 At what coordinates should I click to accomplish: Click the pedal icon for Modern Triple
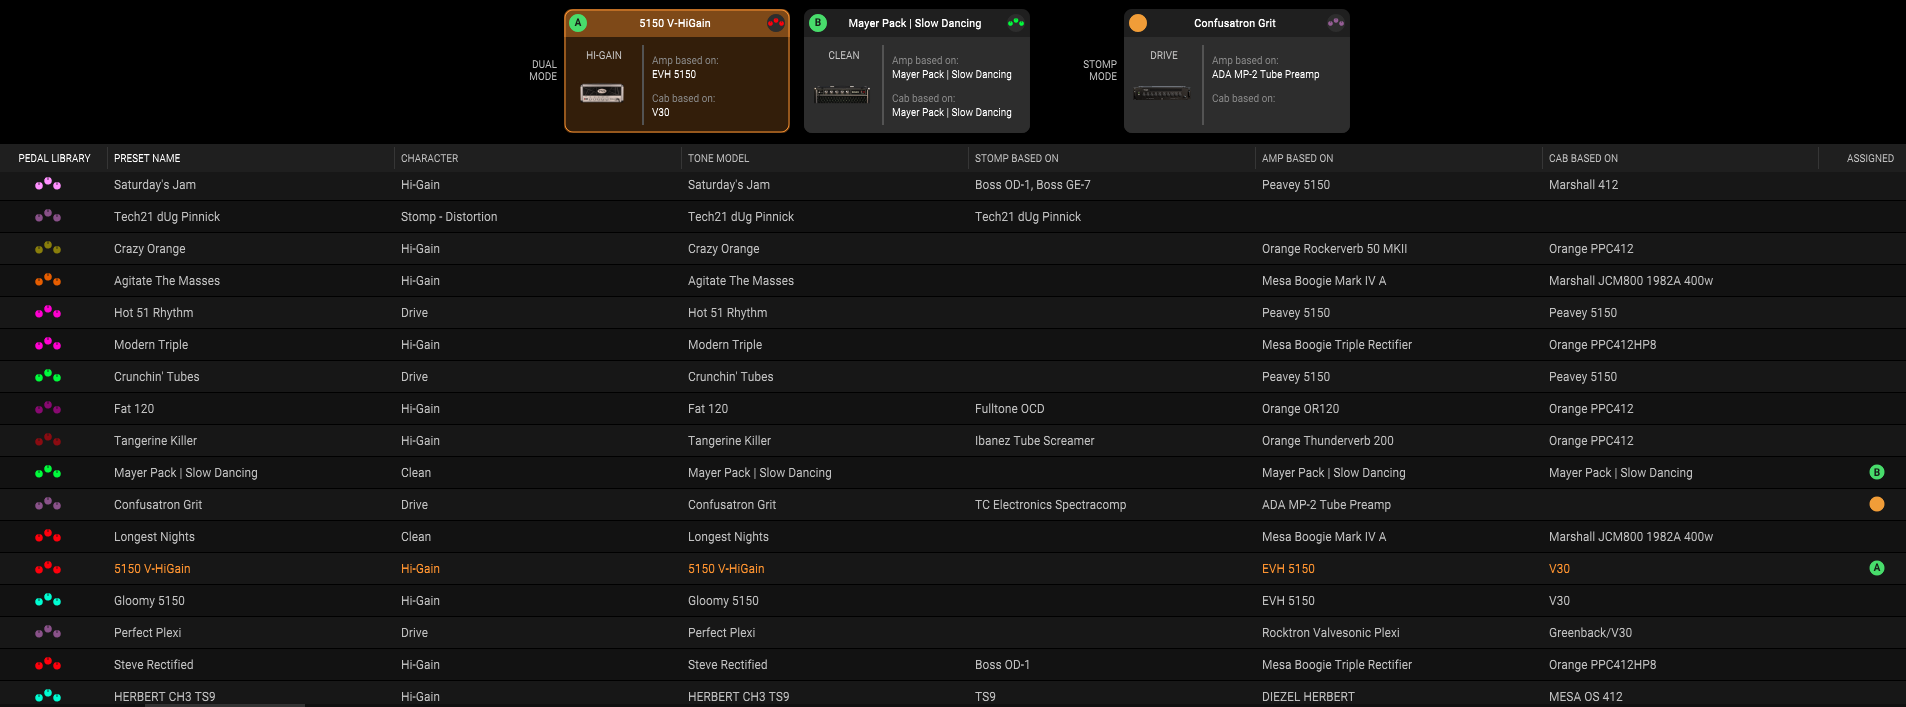pyautogui.click(x=48, y=344)
